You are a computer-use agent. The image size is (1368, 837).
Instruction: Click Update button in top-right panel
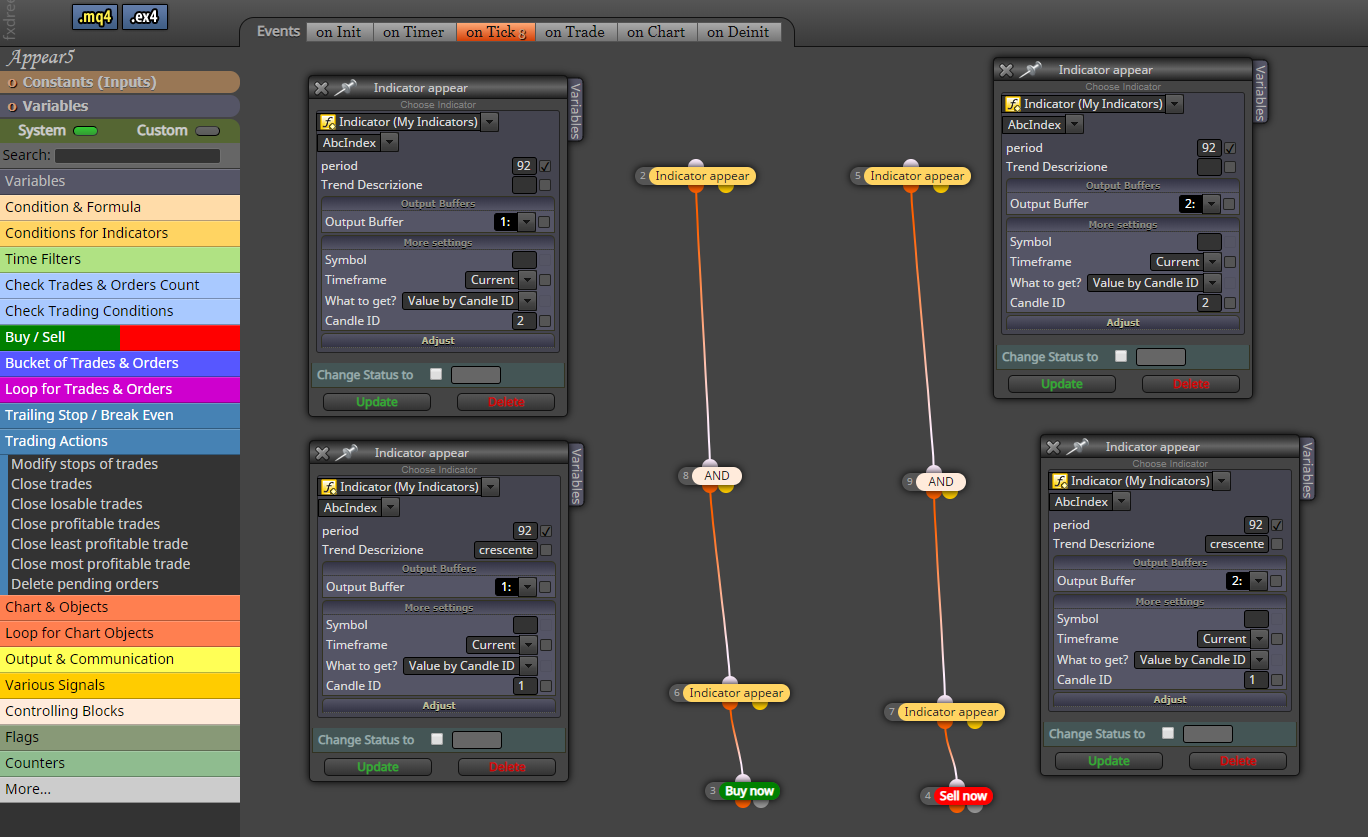point(1062,384)
